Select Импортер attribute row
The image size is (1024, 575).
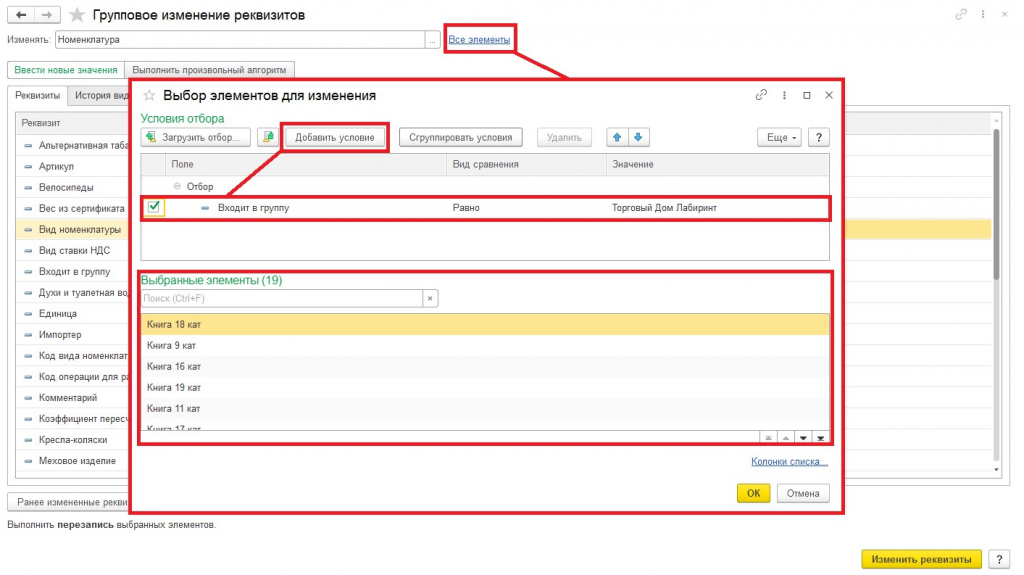tap(73, 335)
